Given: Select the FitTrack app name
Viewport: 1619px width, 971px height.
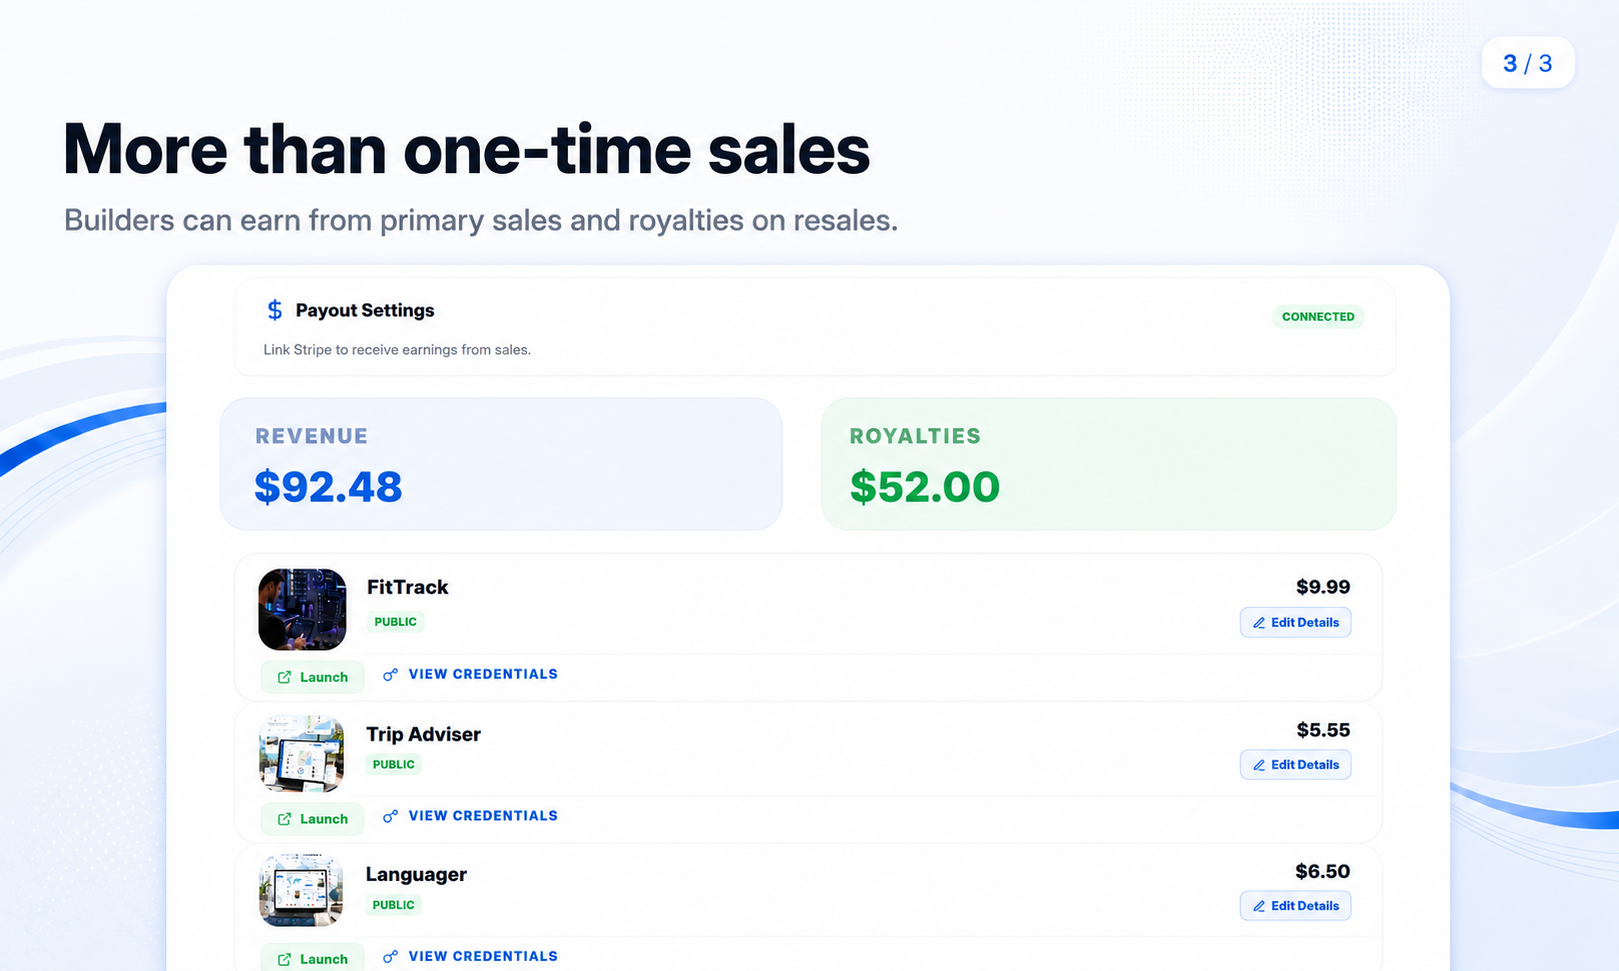Looking at the screenshot, I should (x=407, y=587).
